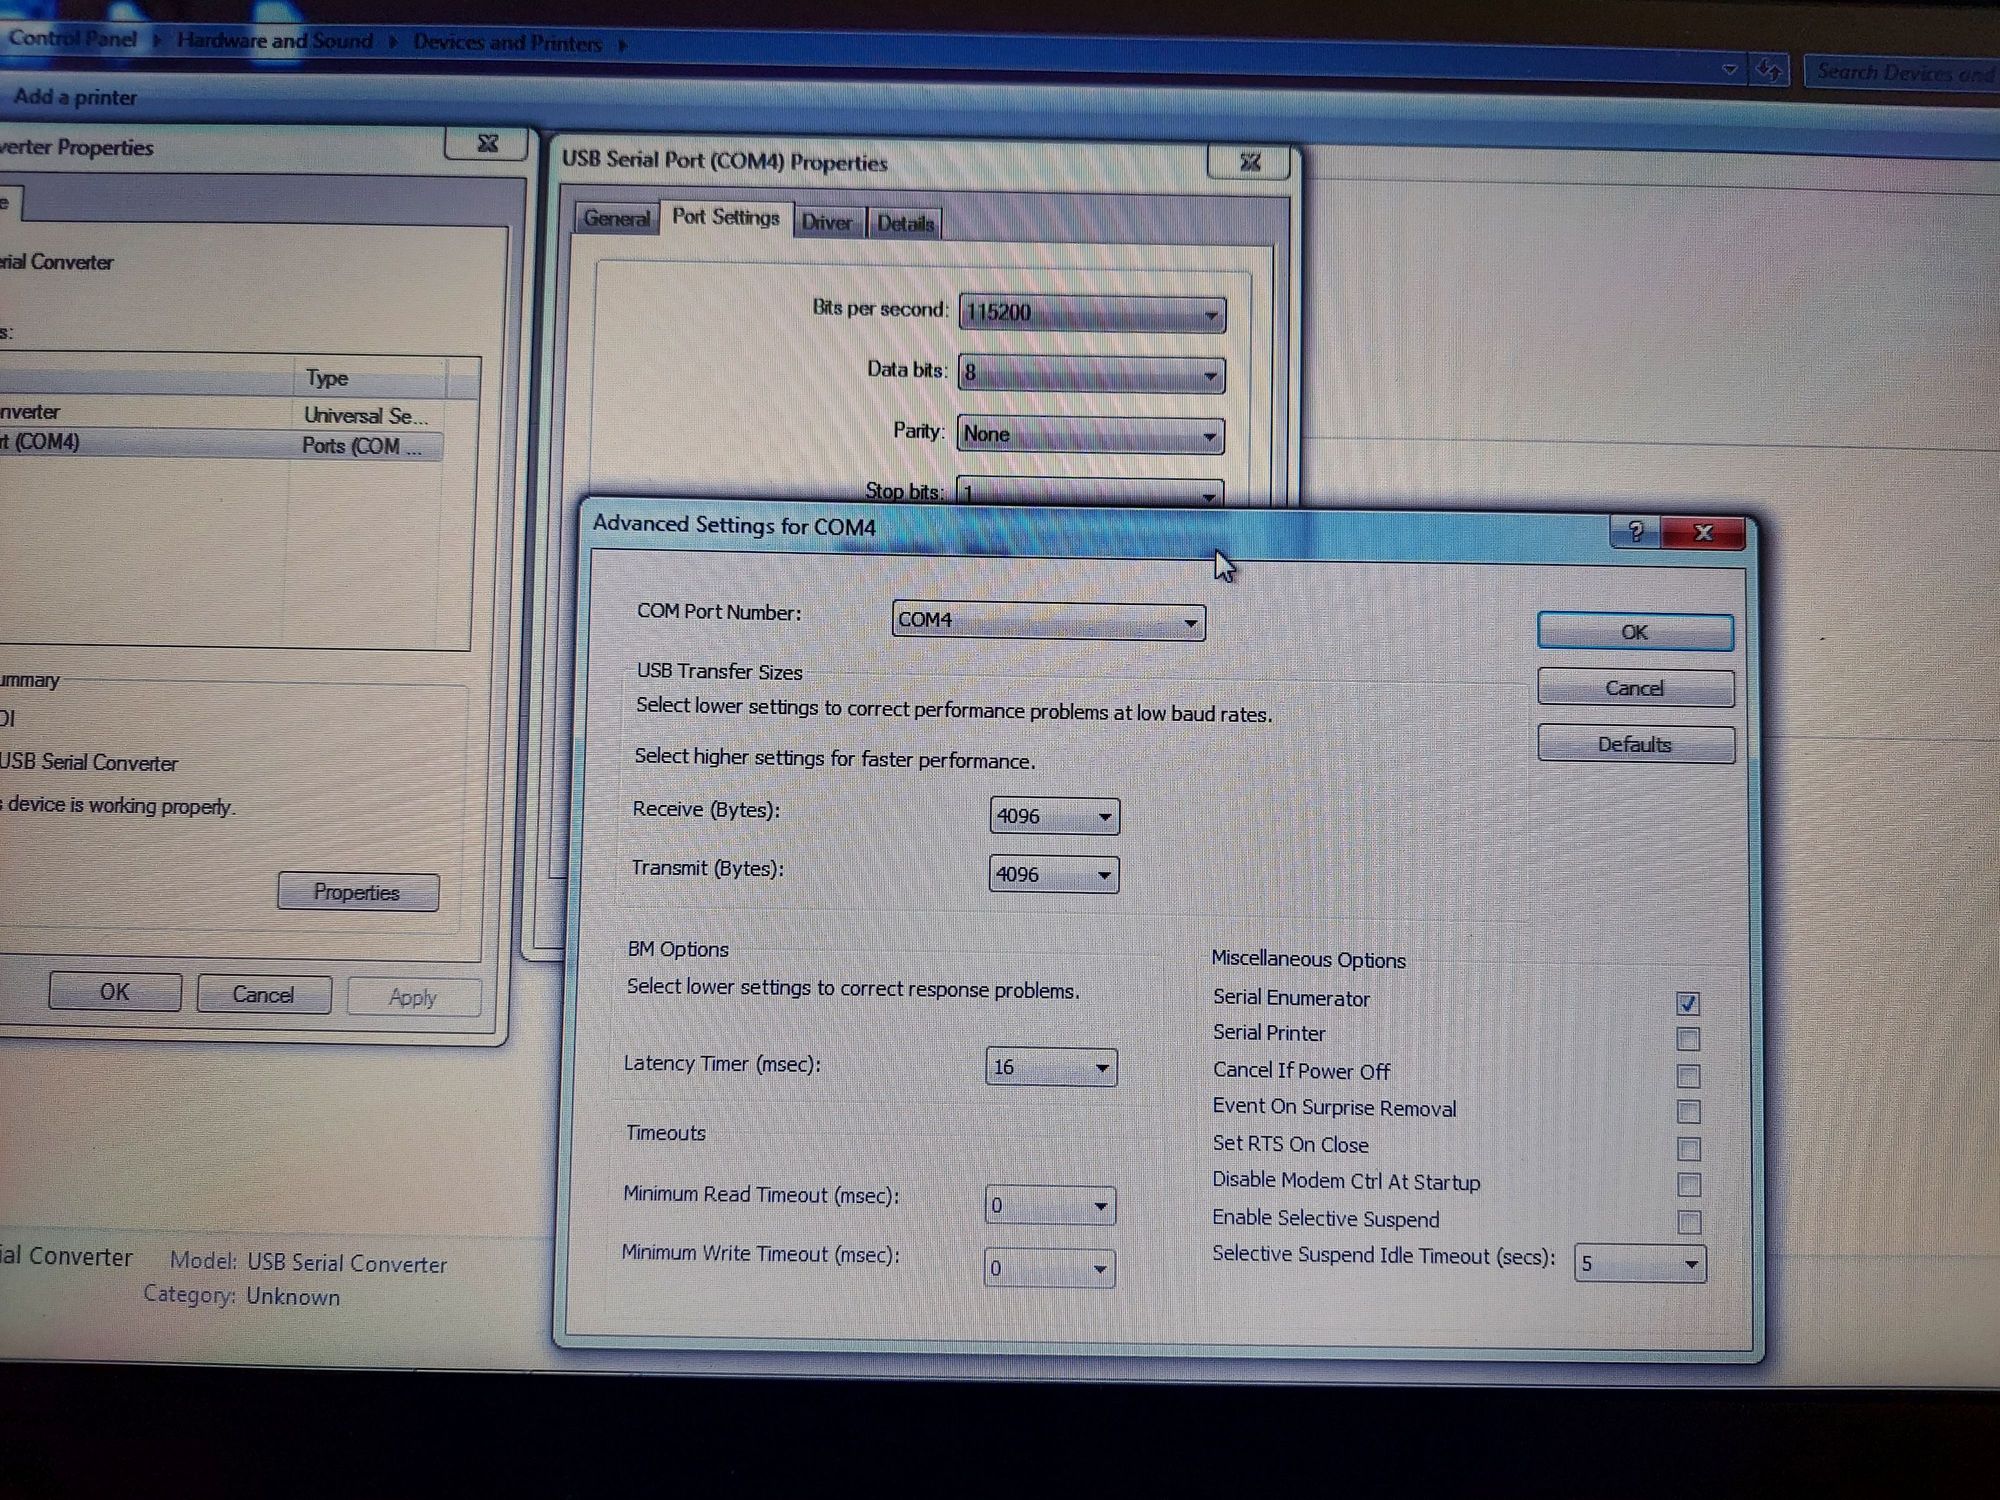
Task: Click the Defaults button
Action: [x=1634, y=744]
